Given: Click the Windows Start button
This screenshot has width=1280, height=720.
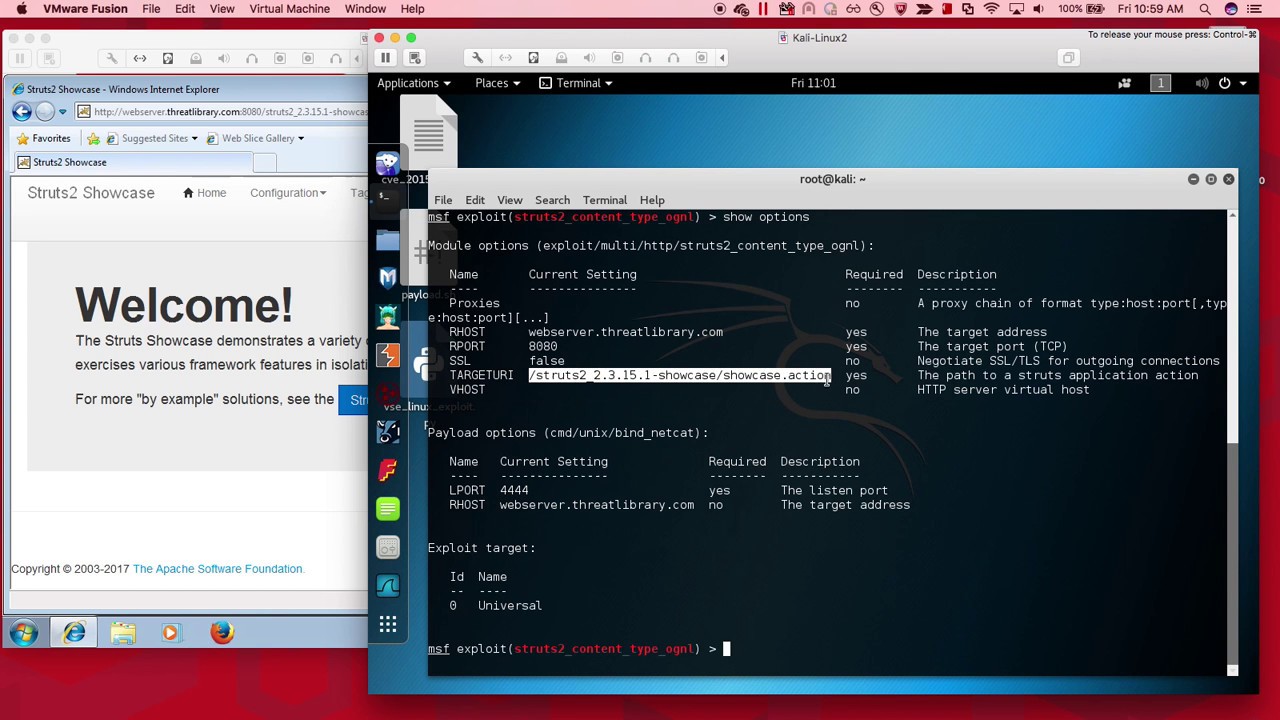Looking at the screenshot, I should [x=25, y=633].
